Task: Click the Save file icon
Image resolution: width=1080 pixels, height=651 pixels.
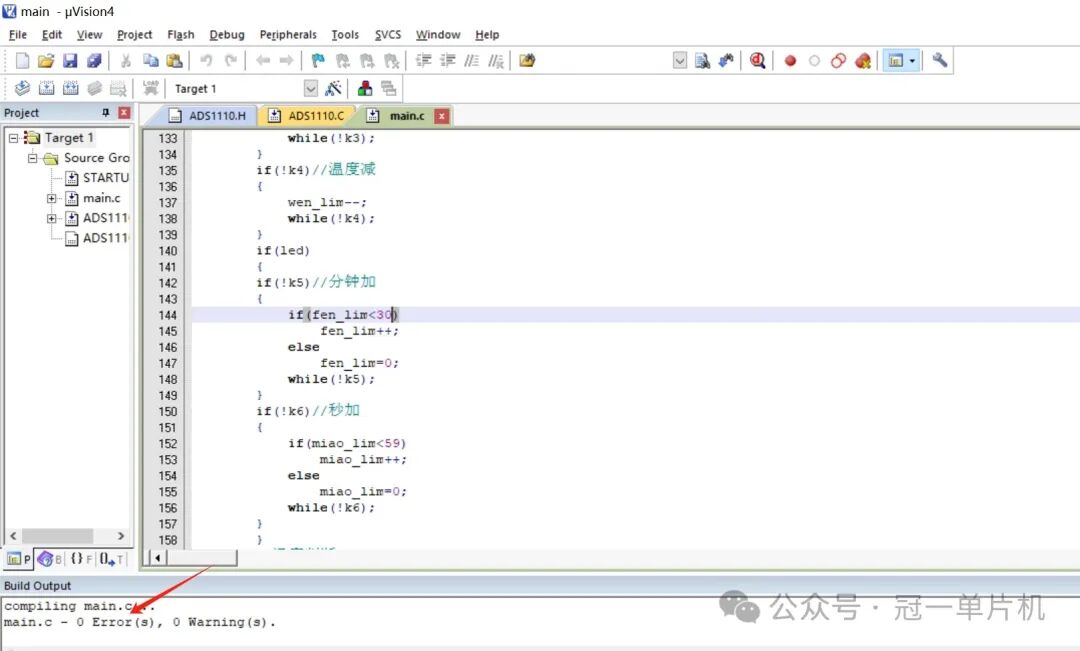Action: click(x=70, y=61)
